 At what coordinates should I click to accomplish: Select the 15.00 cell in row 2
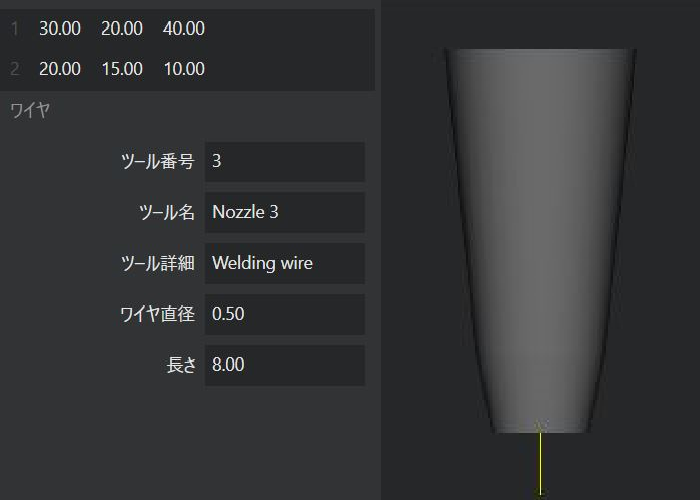pos(122,69)
